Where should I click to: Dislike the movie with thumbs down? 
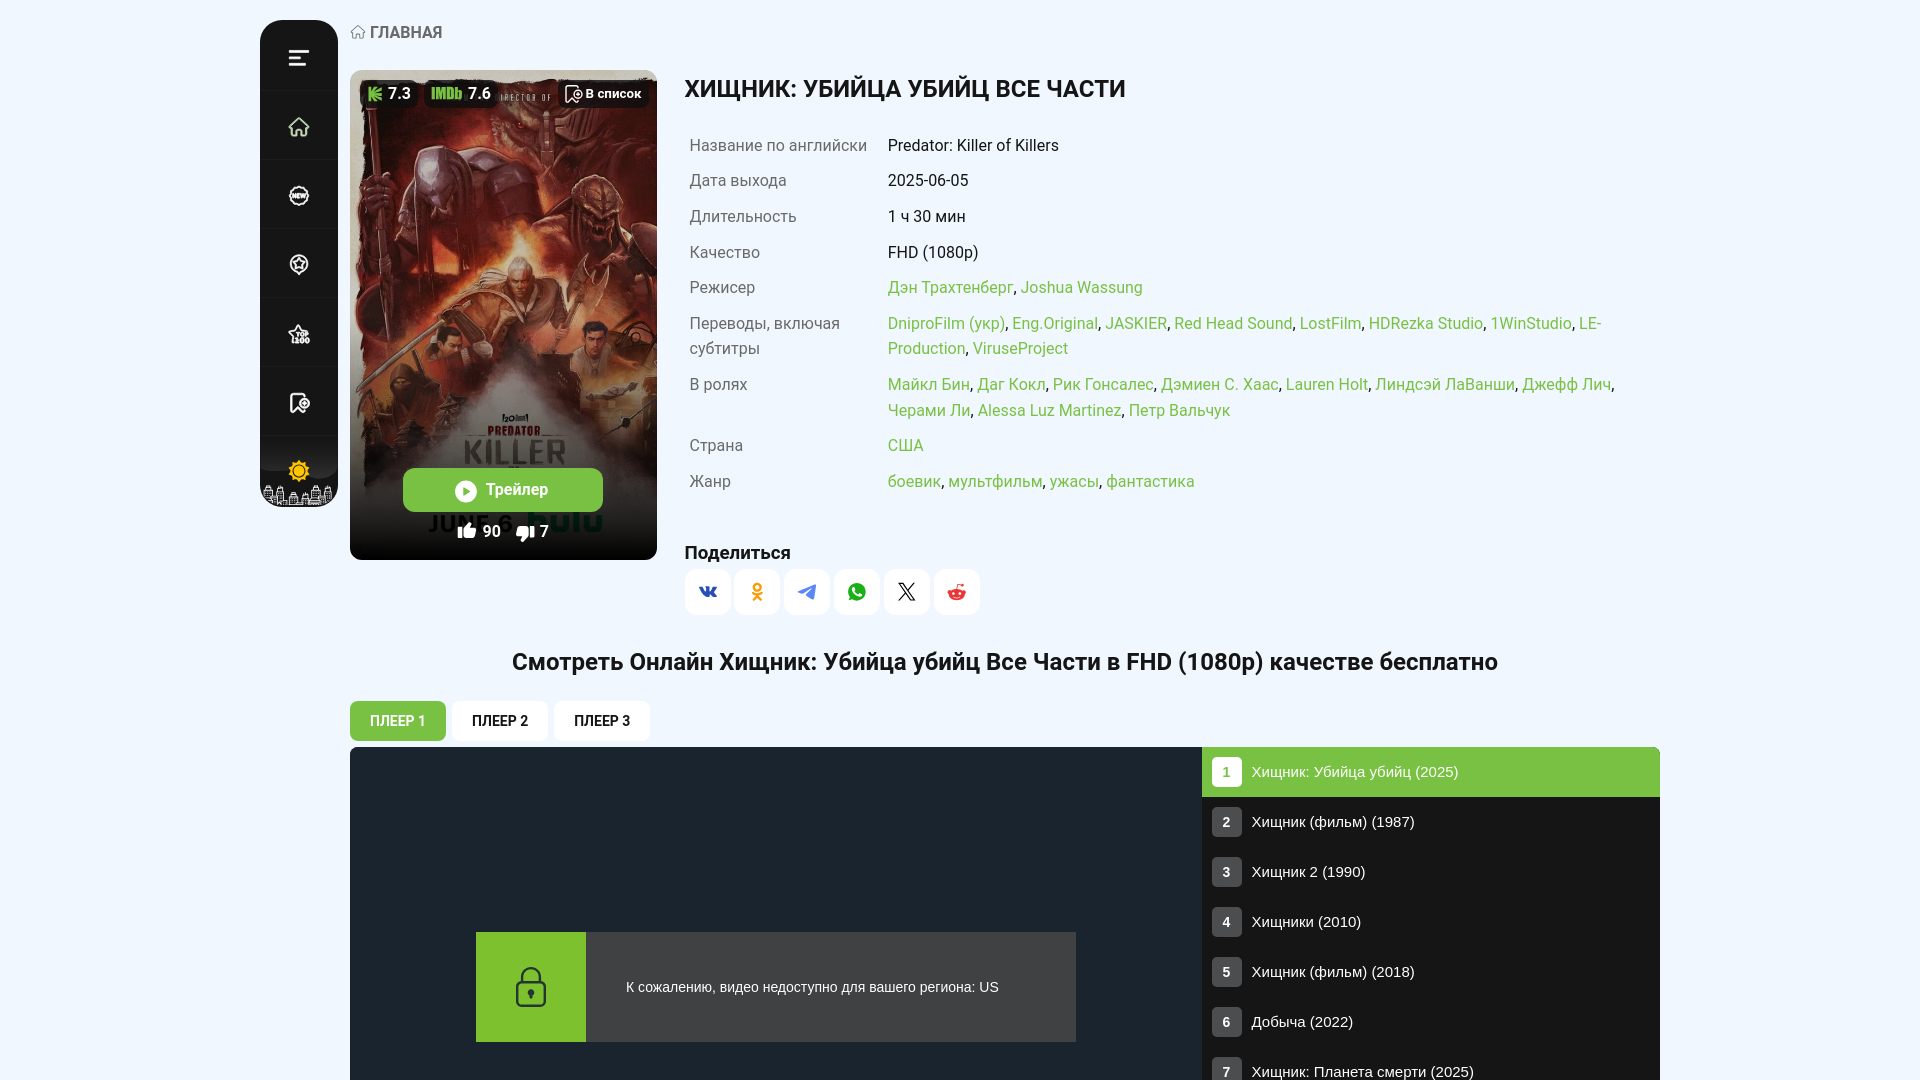pos(532,532)
